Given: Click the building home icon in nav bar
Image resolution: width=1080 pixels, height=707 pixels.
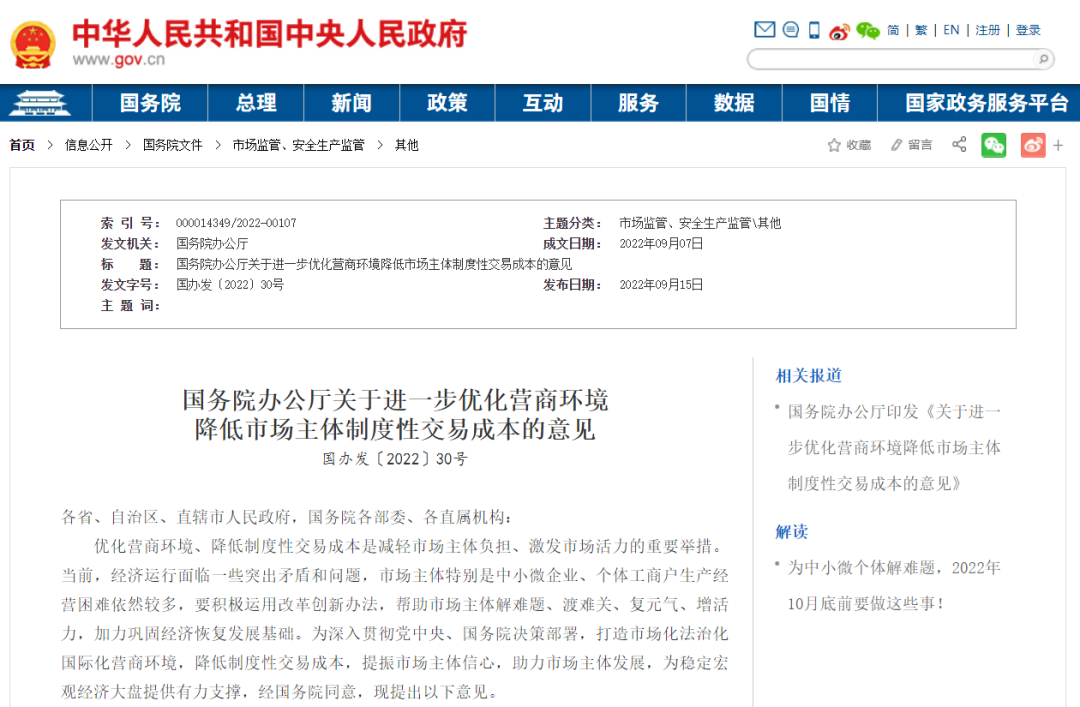Looking at the screenshot, I should point(44,103).
